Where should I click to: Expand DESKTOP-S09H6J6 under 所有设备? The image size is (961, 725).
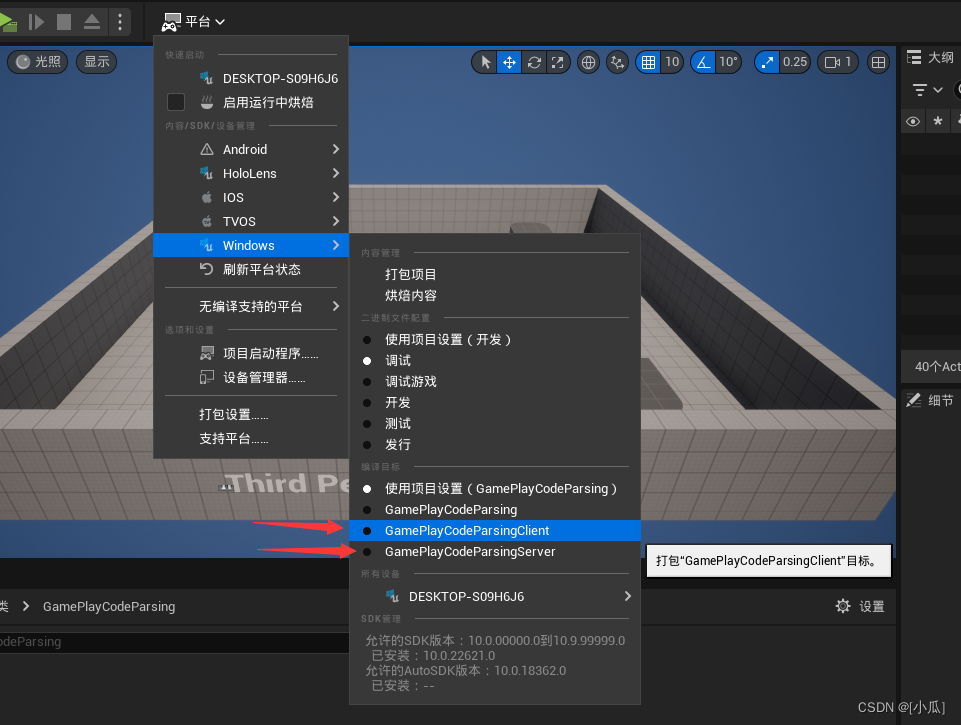point(495,596)
